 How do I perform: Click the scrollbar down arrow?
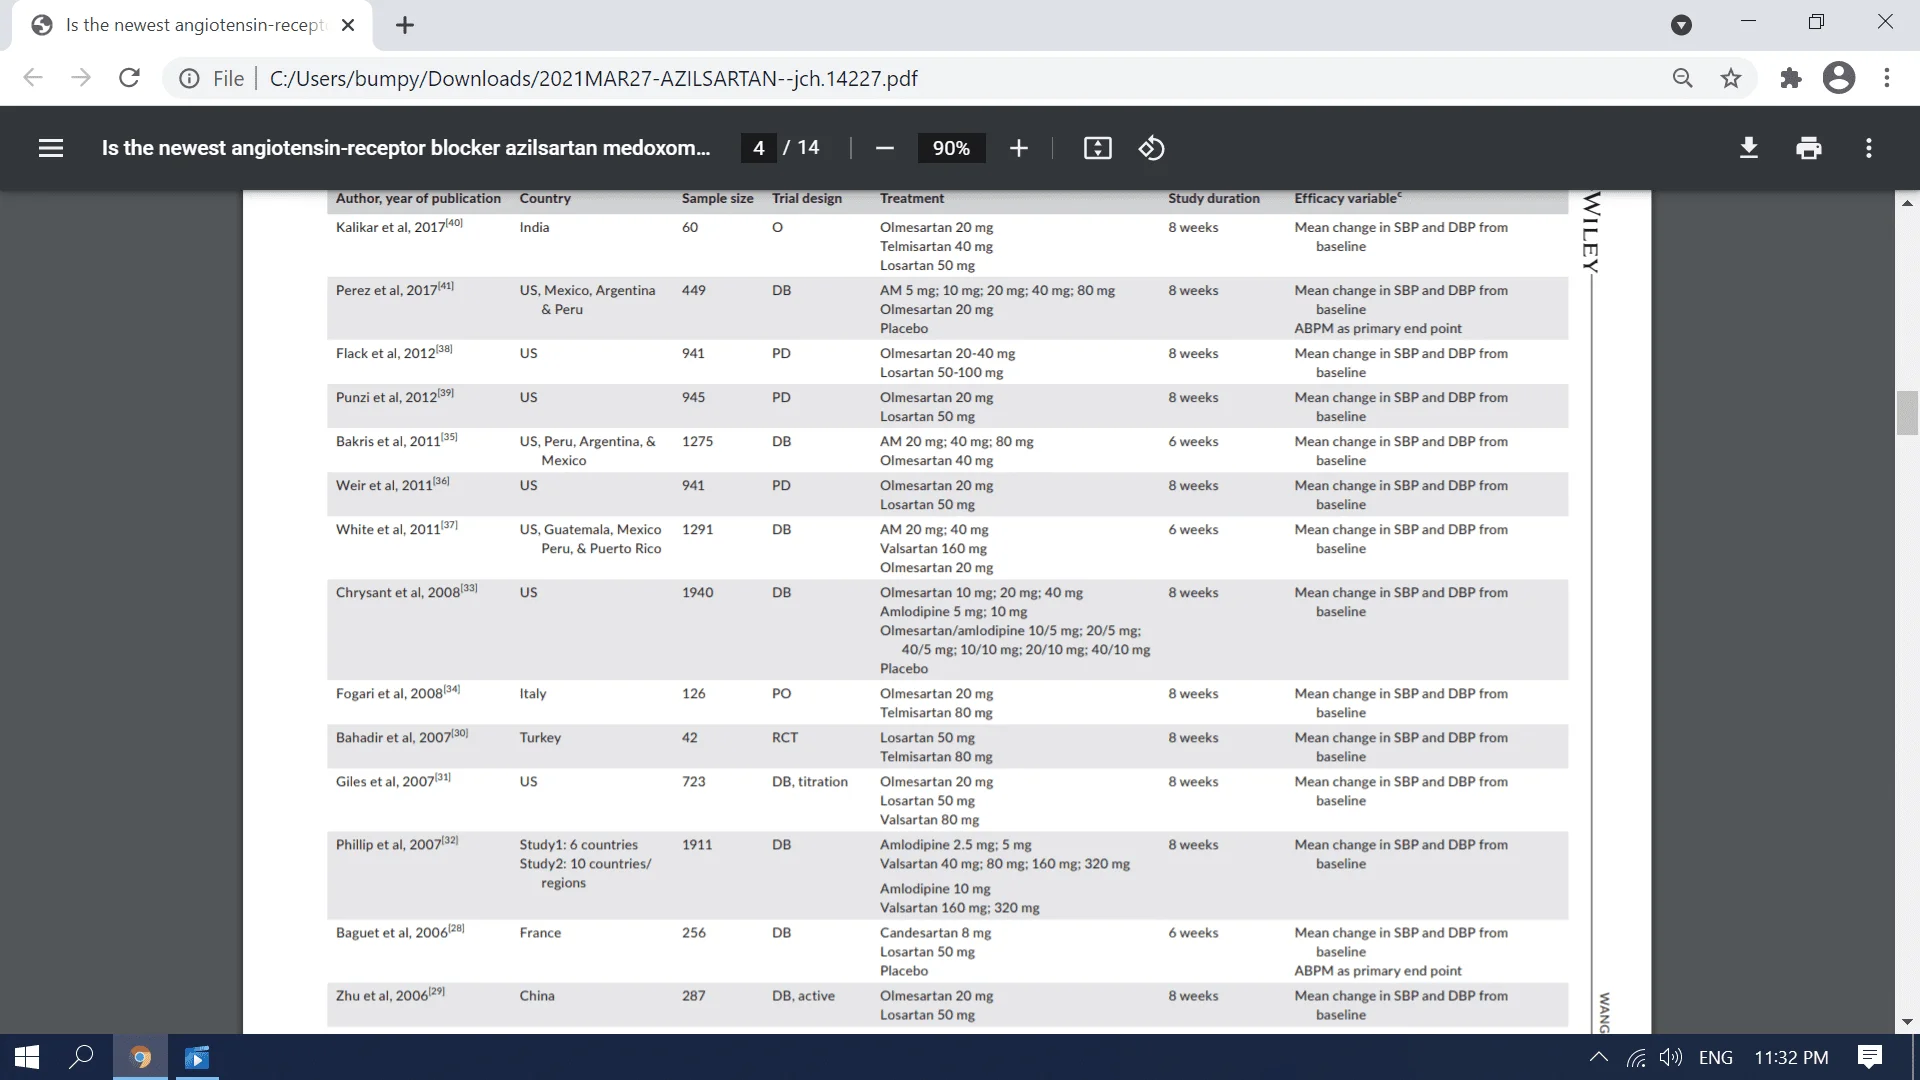[x=1907, y=1022]
